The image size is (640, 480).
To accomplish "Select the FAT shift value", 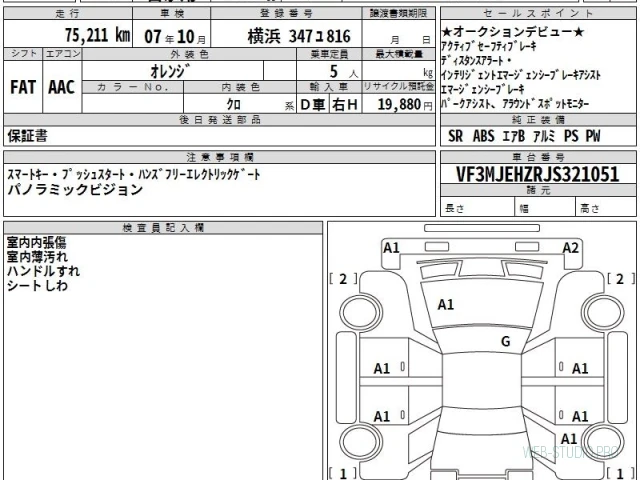I will click(23, 87).
